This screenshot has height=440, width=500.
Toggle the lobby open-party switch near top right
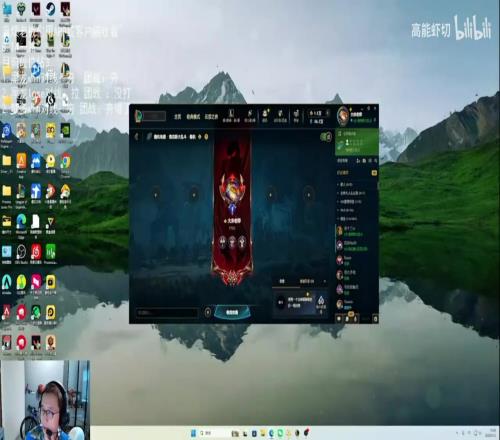point(326,137)
